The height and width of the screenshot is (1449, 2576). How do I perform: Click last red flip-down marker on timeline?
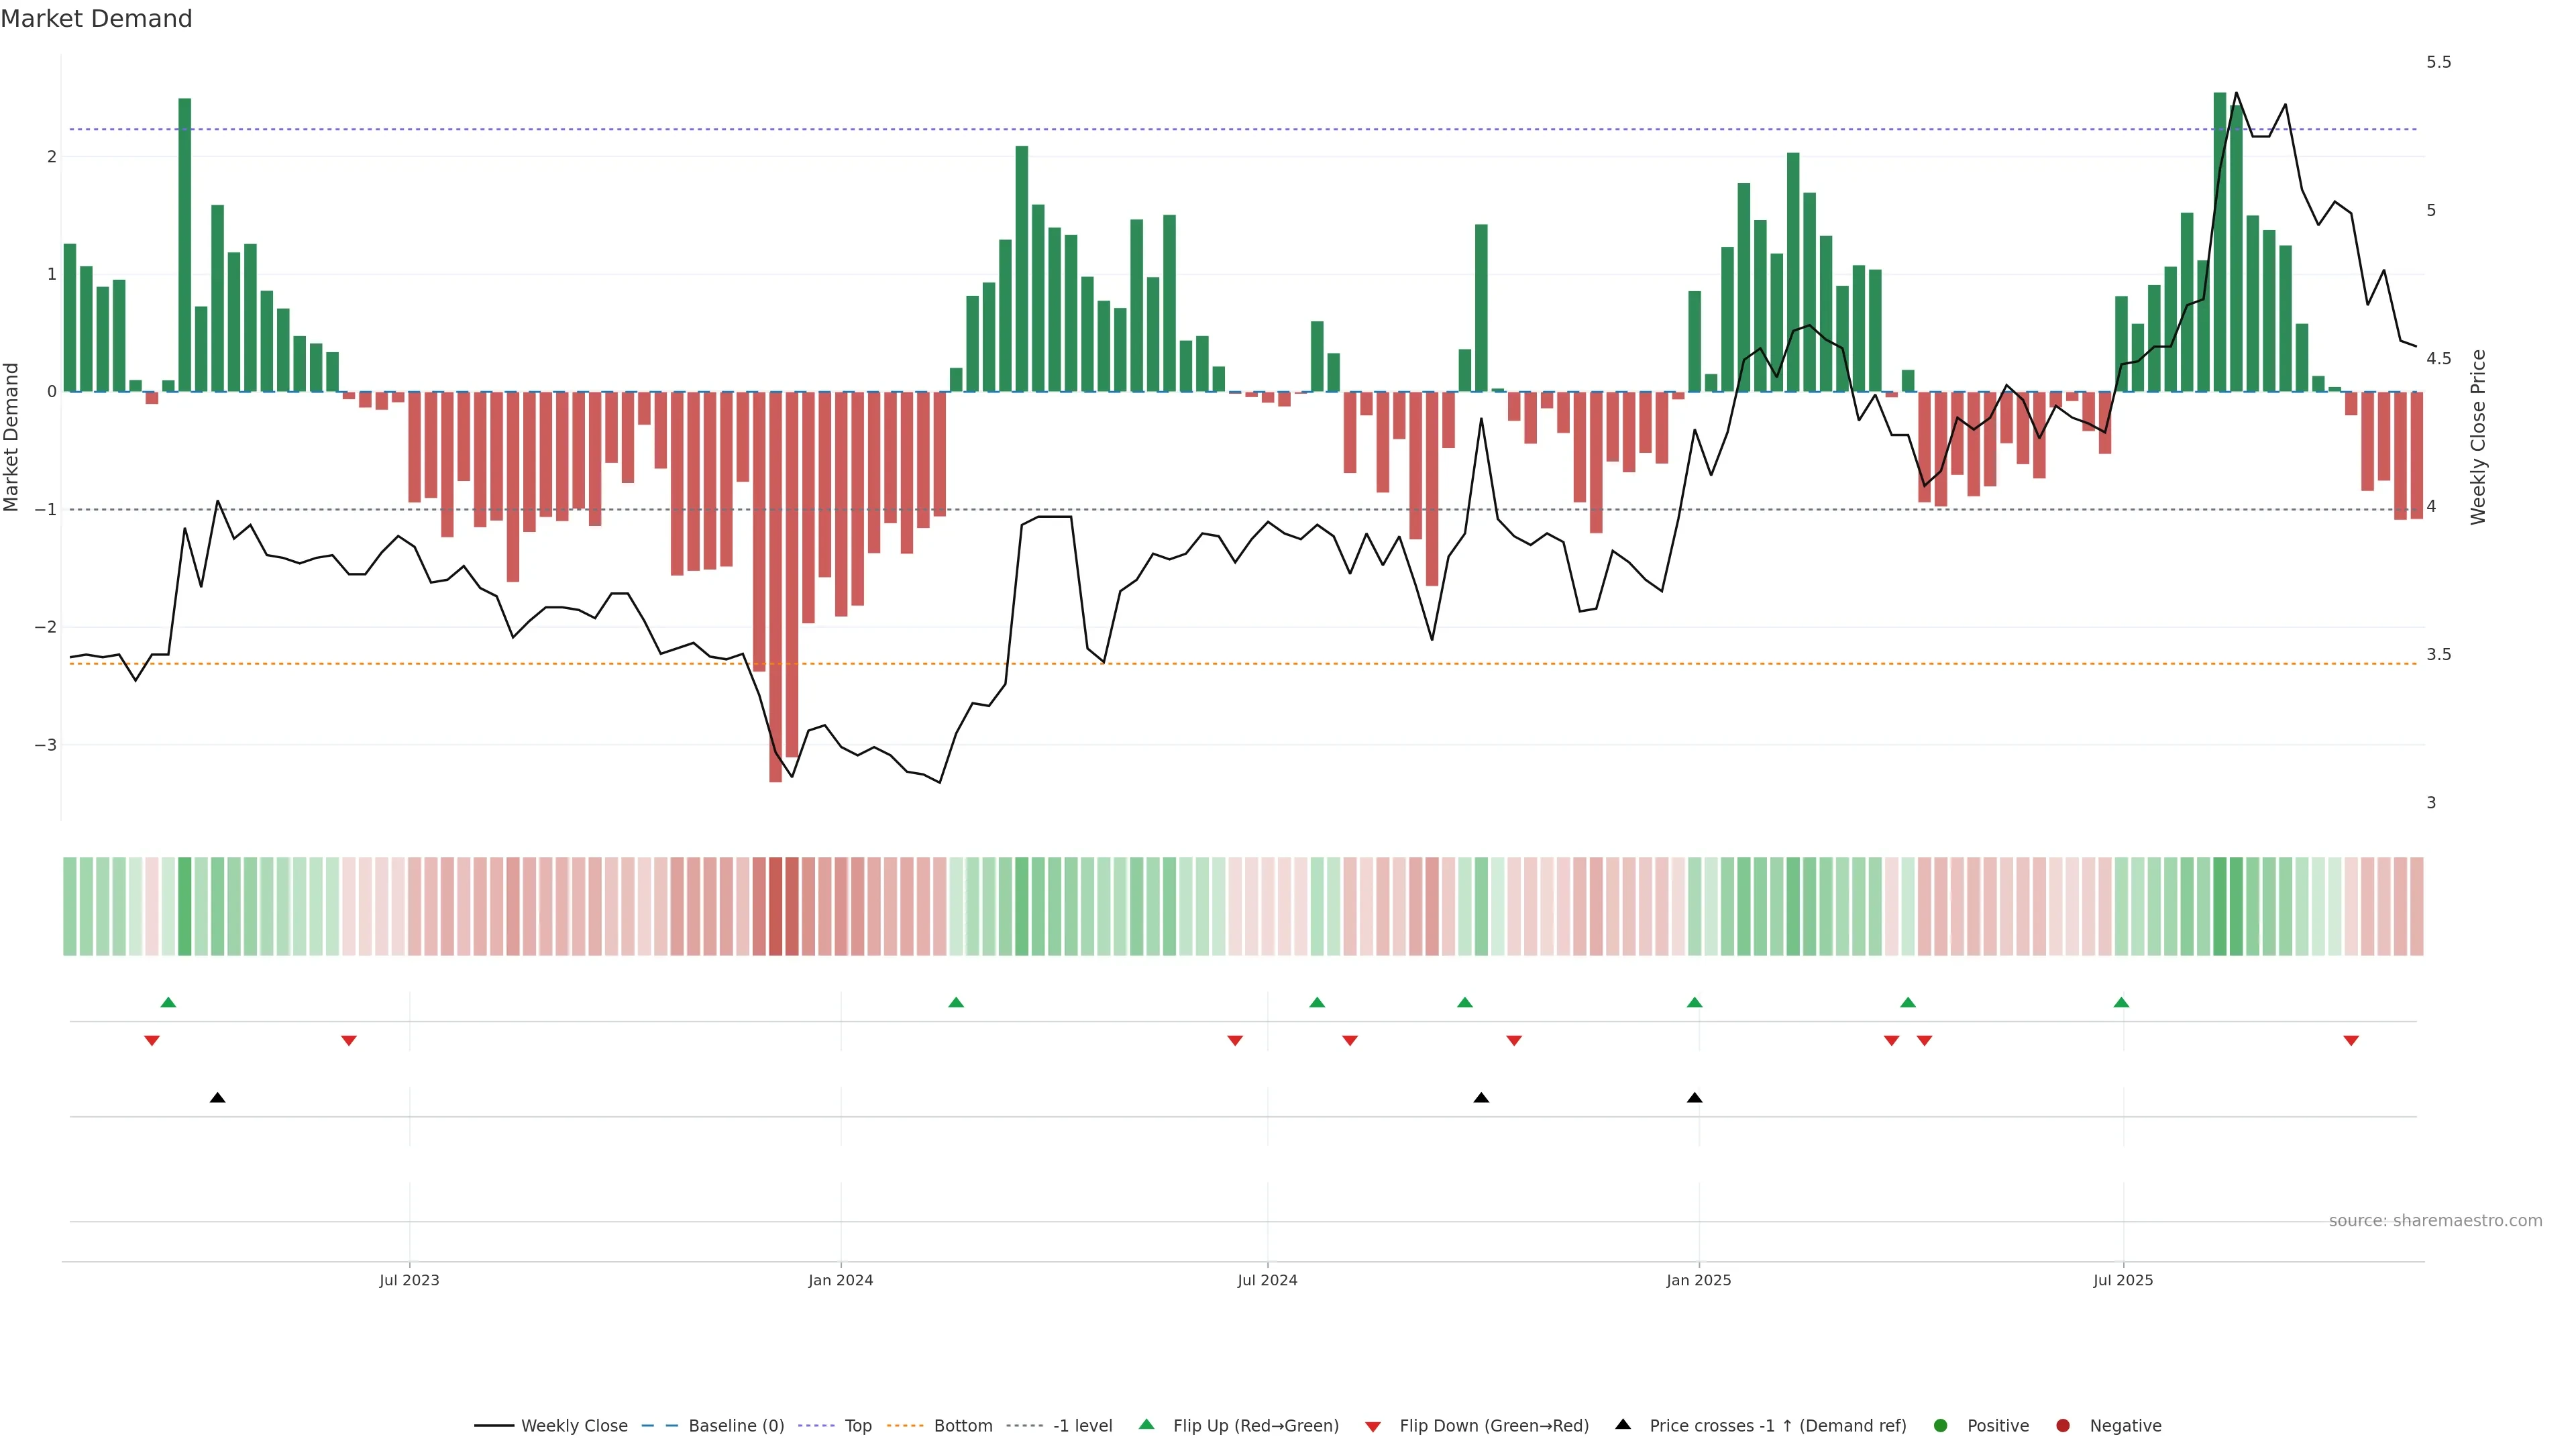2351,1041
